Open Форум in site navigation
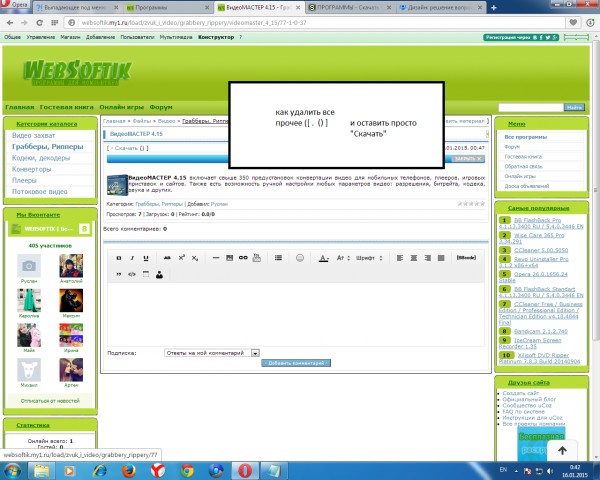This screenshot has width=600, height=480. (x=161, y=107)
